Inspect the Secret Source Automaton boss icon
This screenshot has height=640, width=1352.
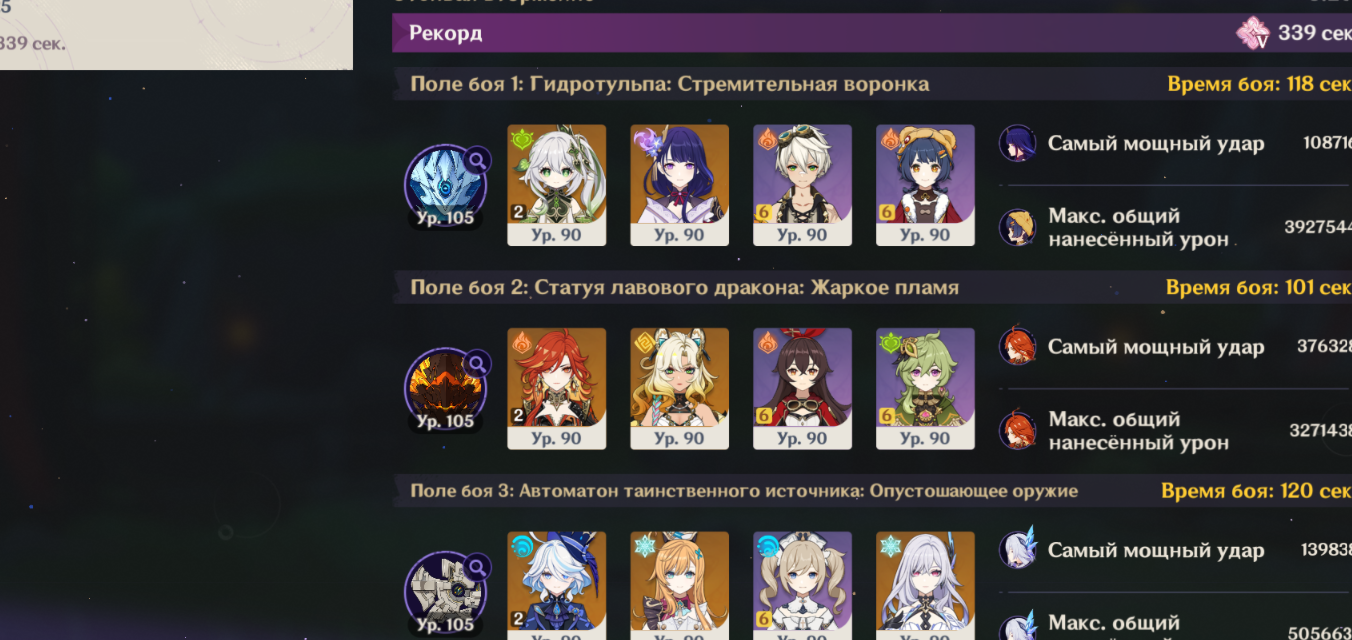[446, 593]
